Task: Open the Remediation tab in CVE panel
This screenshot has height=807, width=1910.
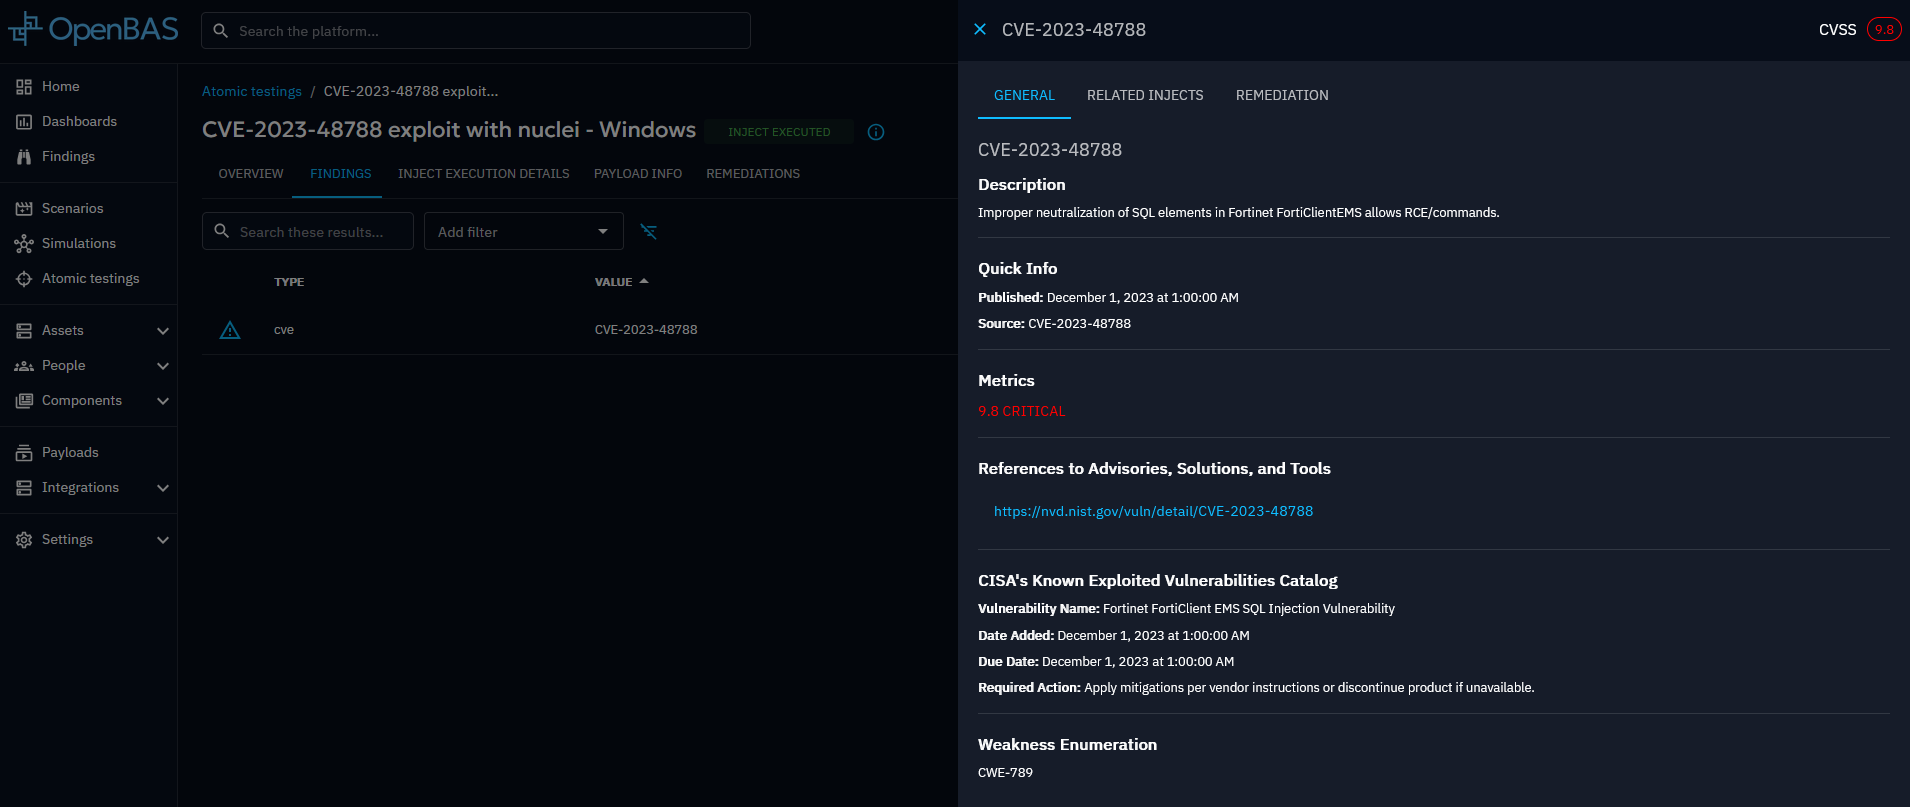Action: click(x=1281, y=96)
